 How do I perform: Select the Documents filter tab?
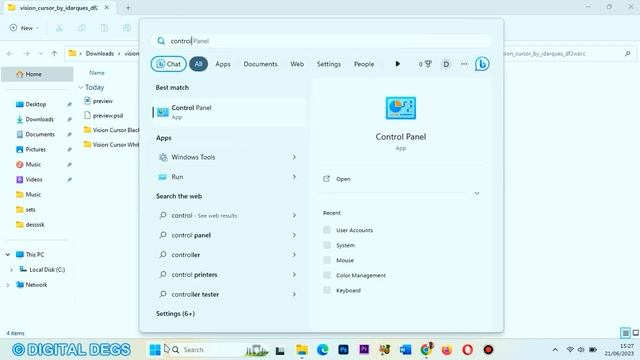pos(260,64)
